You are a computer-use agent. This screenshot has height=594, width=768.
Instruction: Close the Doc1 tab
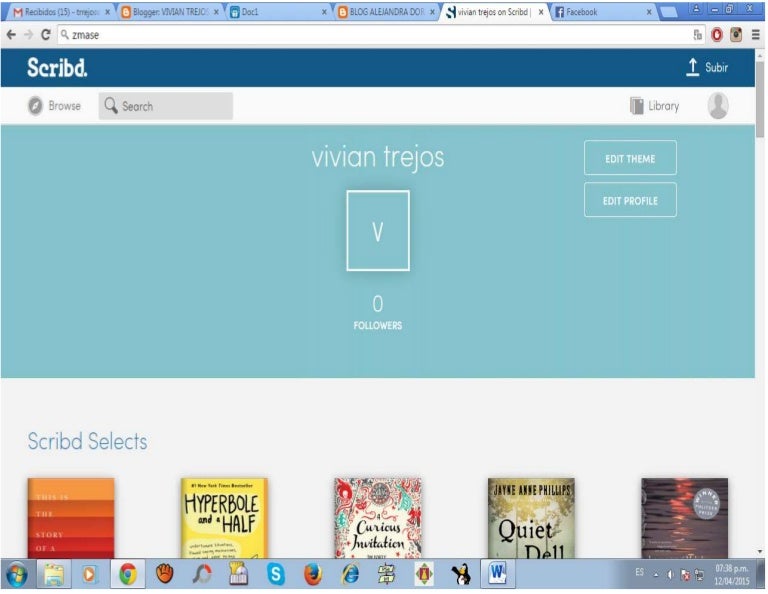click(x=324, y=12)
